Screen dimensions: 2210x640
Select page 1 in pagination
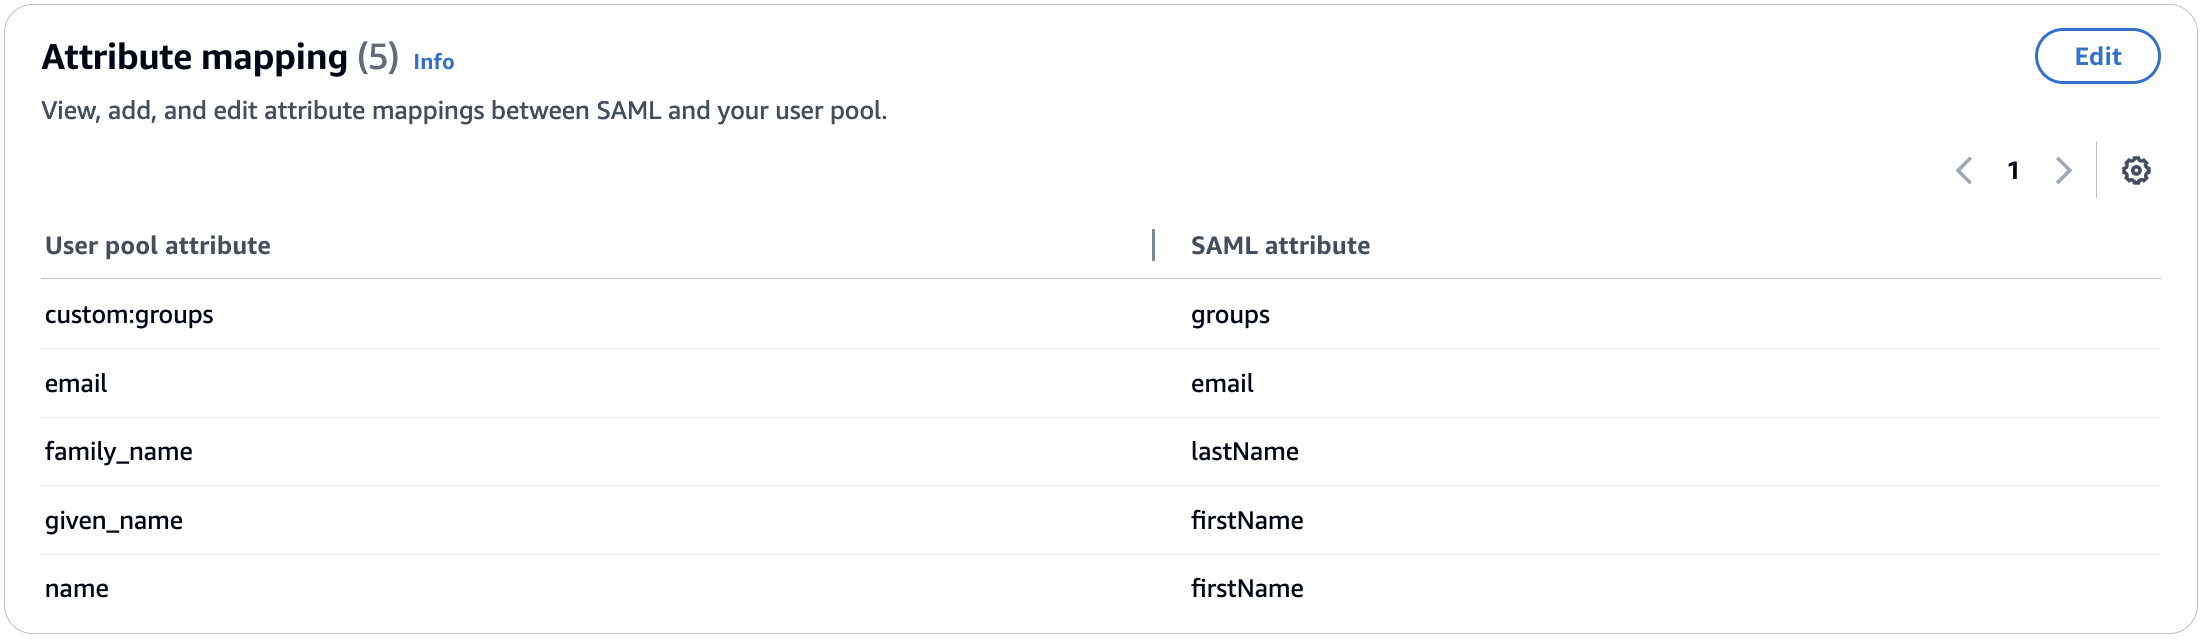(x=2013, y=170)
